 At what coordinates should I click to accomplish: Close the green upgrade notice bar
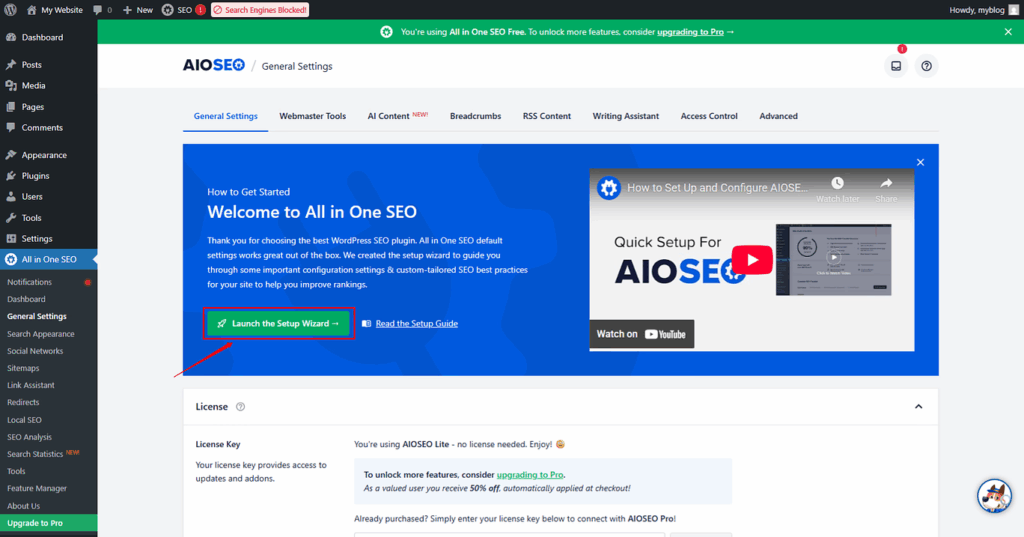coord(1008,32)
